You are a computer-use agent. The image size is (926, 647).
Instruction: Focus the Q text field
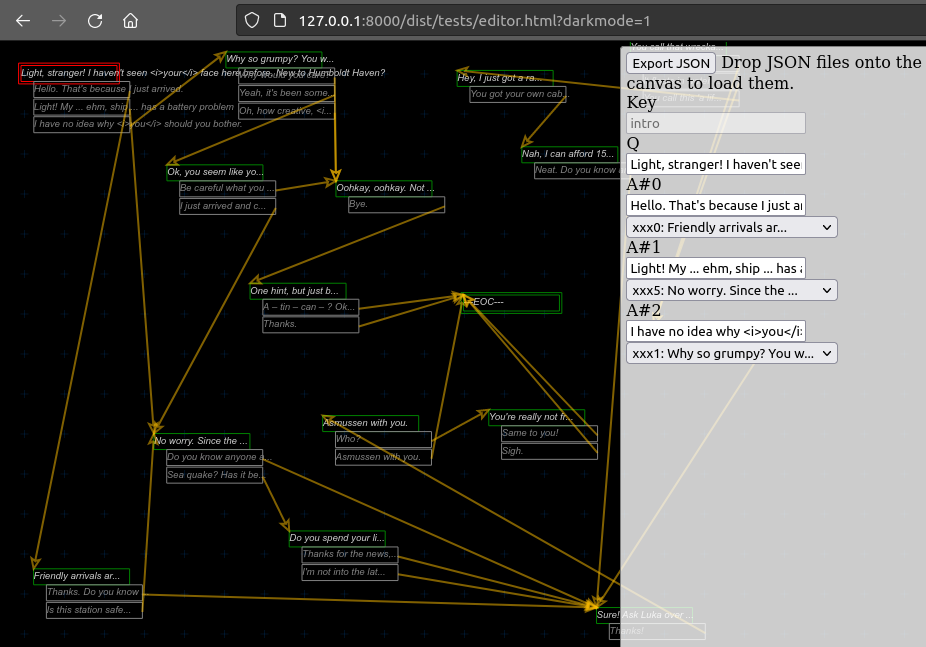click(715, 164)
